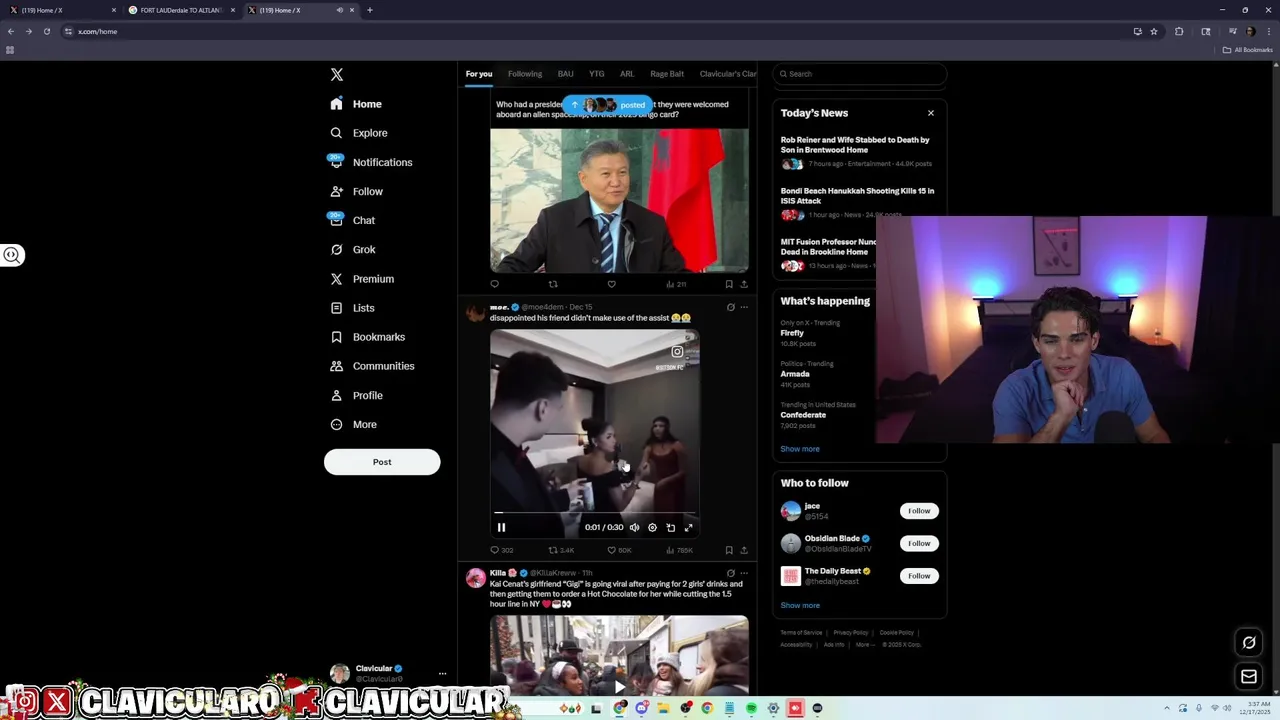1280x720 pixels.
Task: Click the Post button in the sidebar
Action: pyautogui.click(x=382, y=462)
